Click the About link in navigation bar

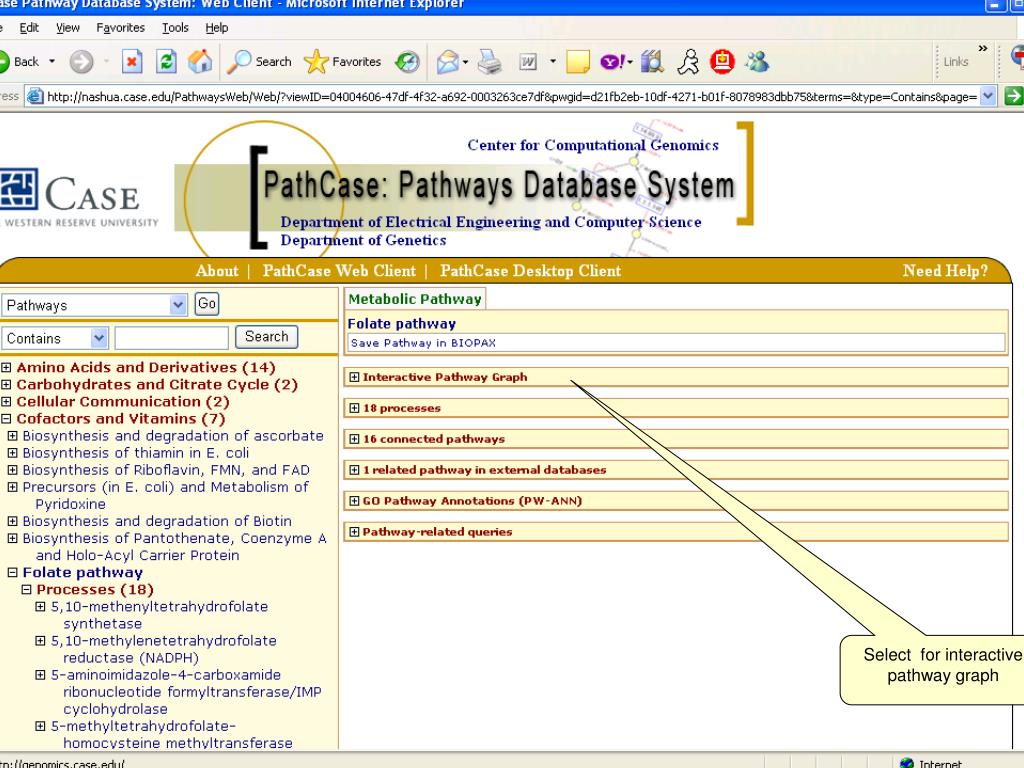[217, 271]
